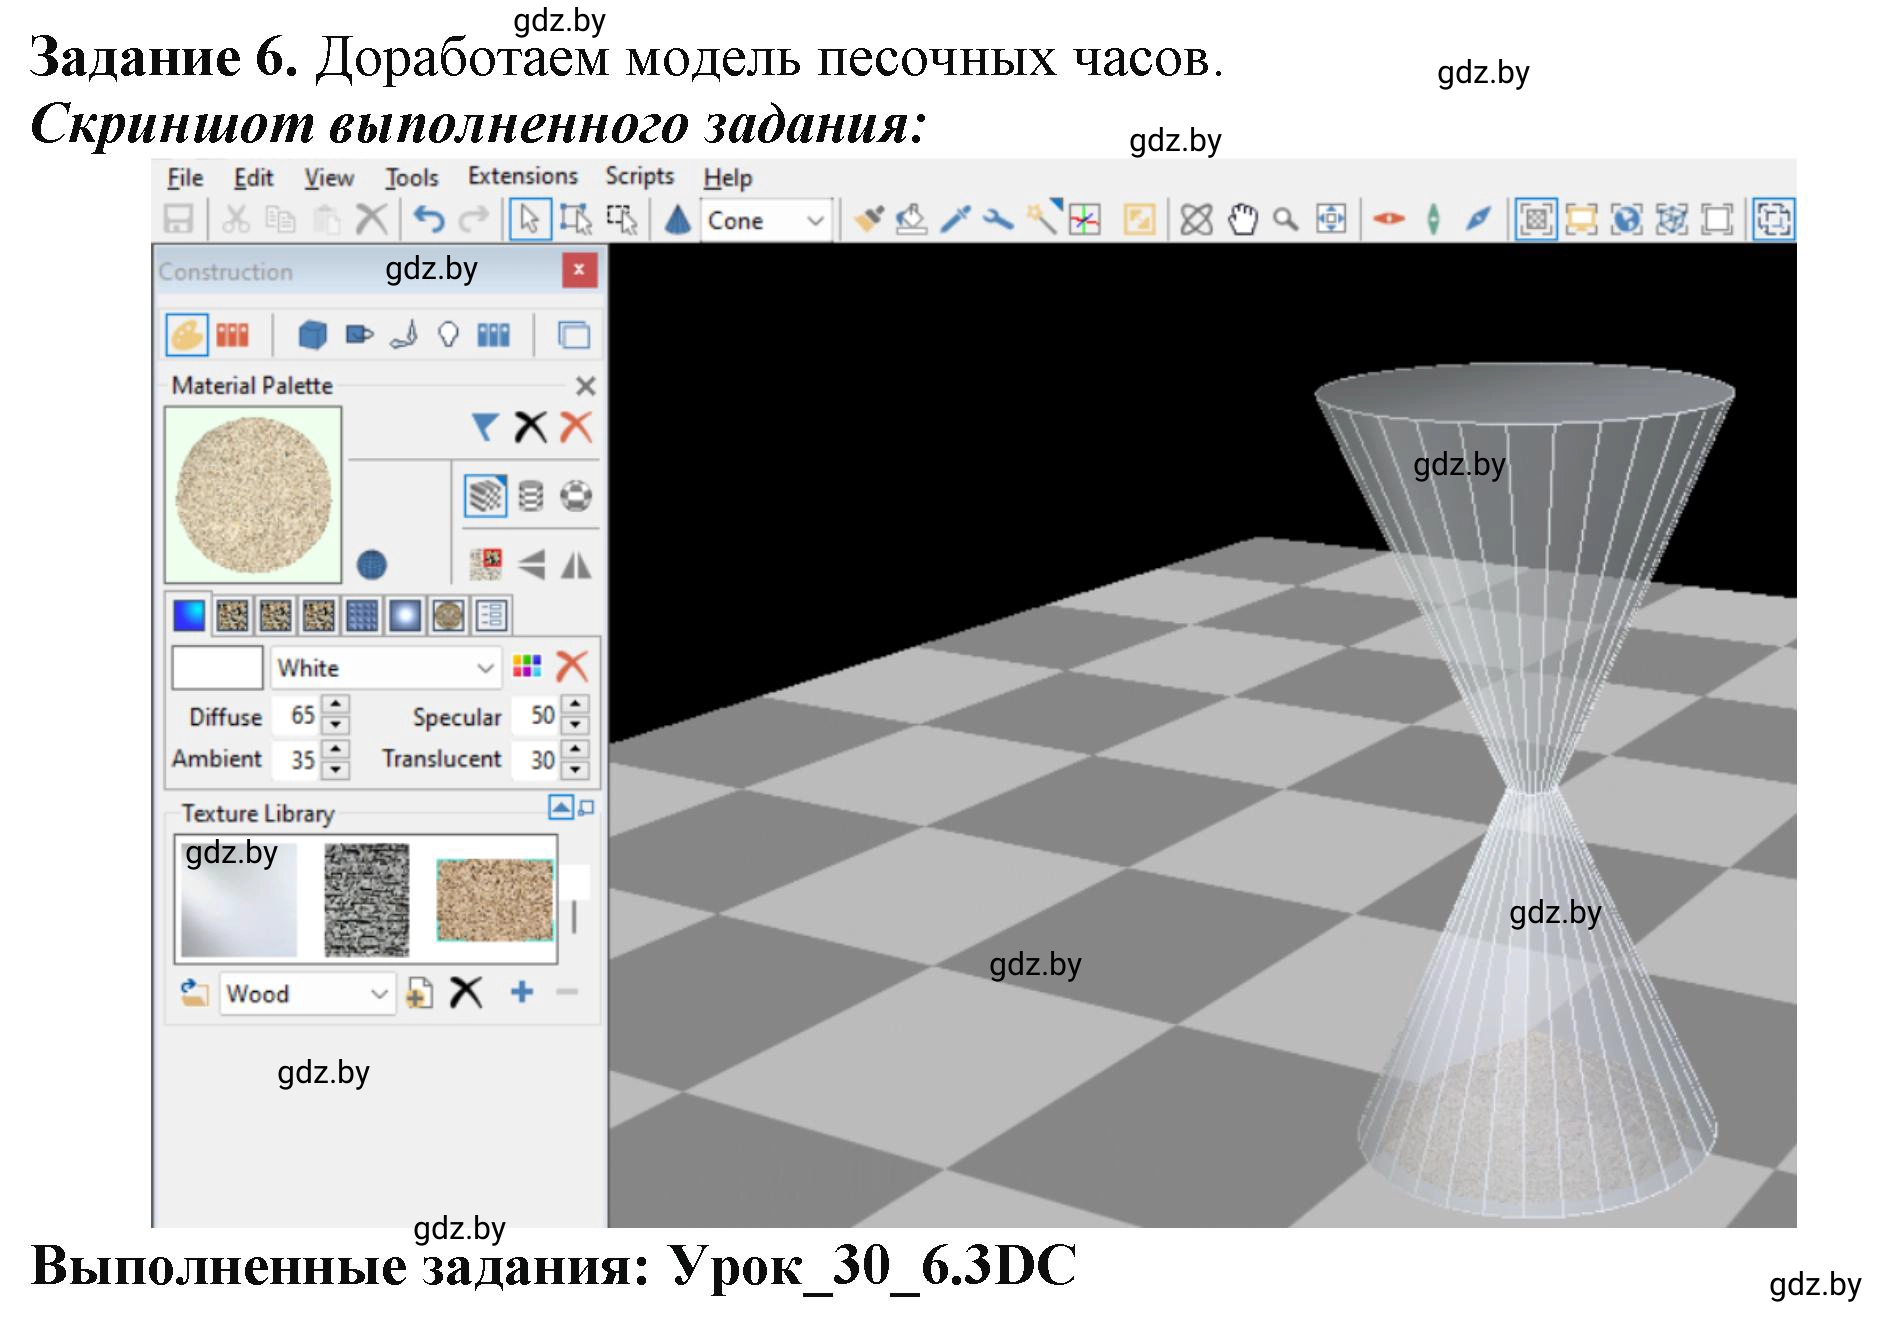The image size is (1897, 1339).
Task: Choose the rectangle-select-with-handles tool
Action: coord(576,219)
